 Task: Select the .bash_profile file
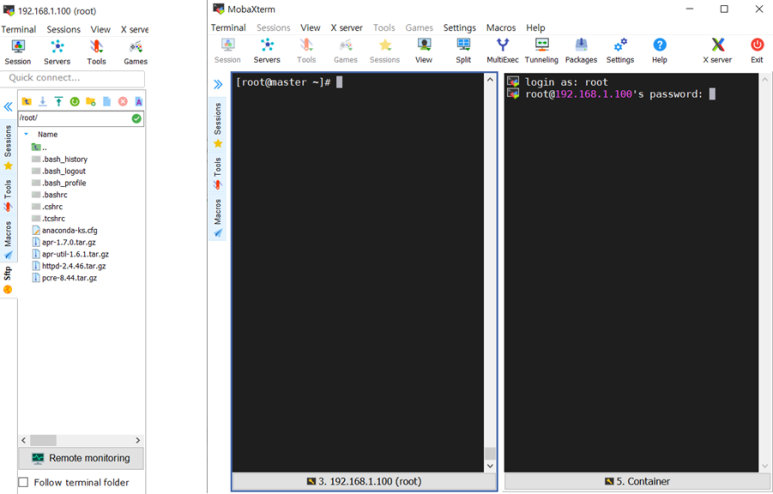pos(59,183)
